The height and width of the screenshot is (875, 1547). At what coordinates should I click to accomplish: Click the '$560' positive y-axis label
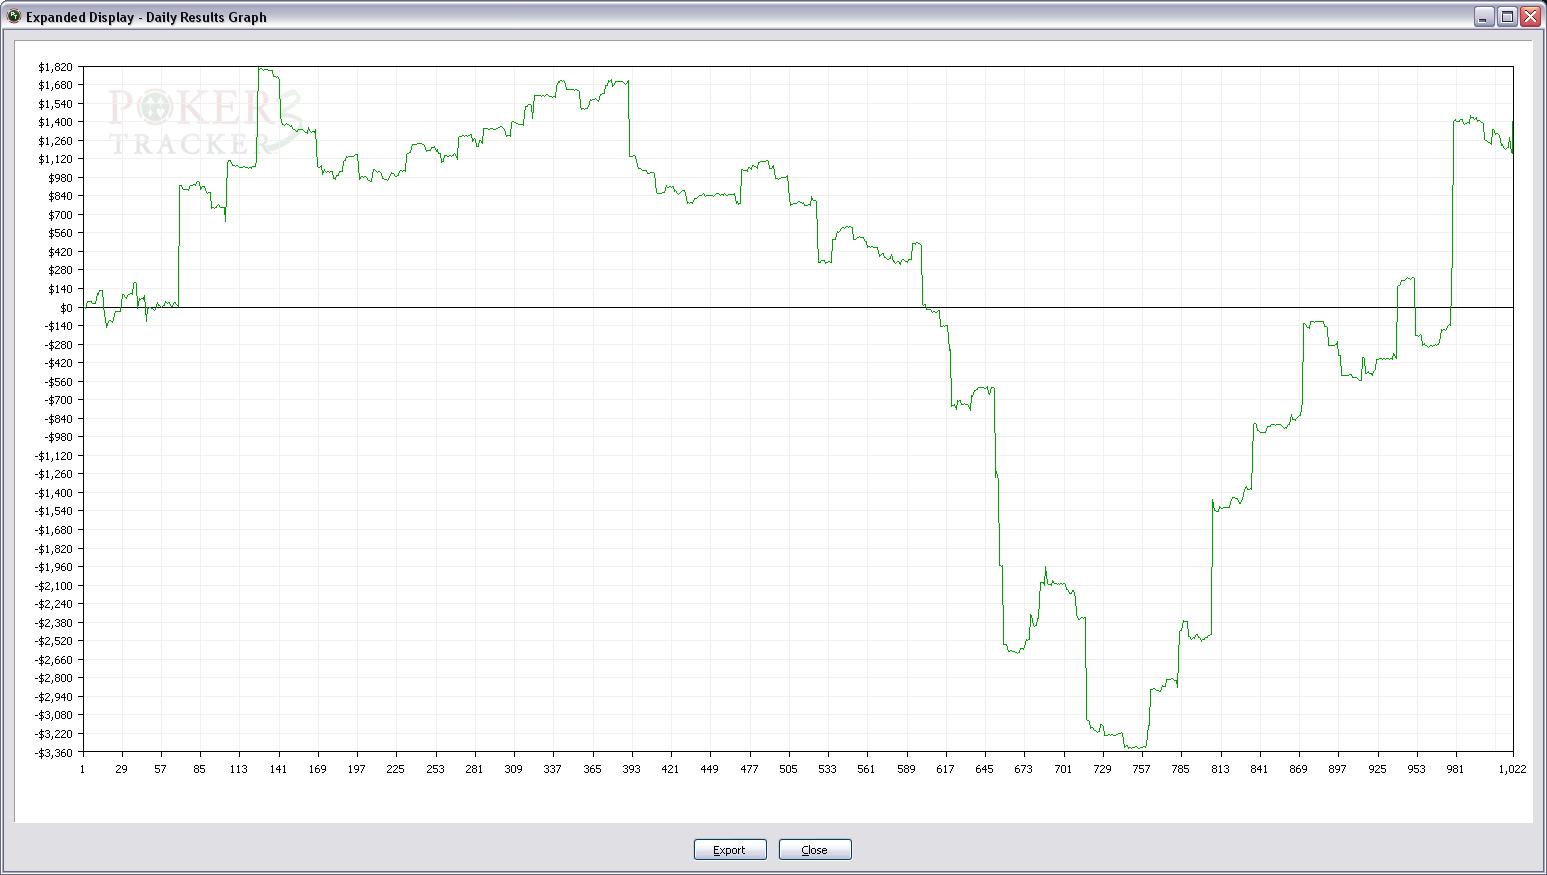(59, 233)
